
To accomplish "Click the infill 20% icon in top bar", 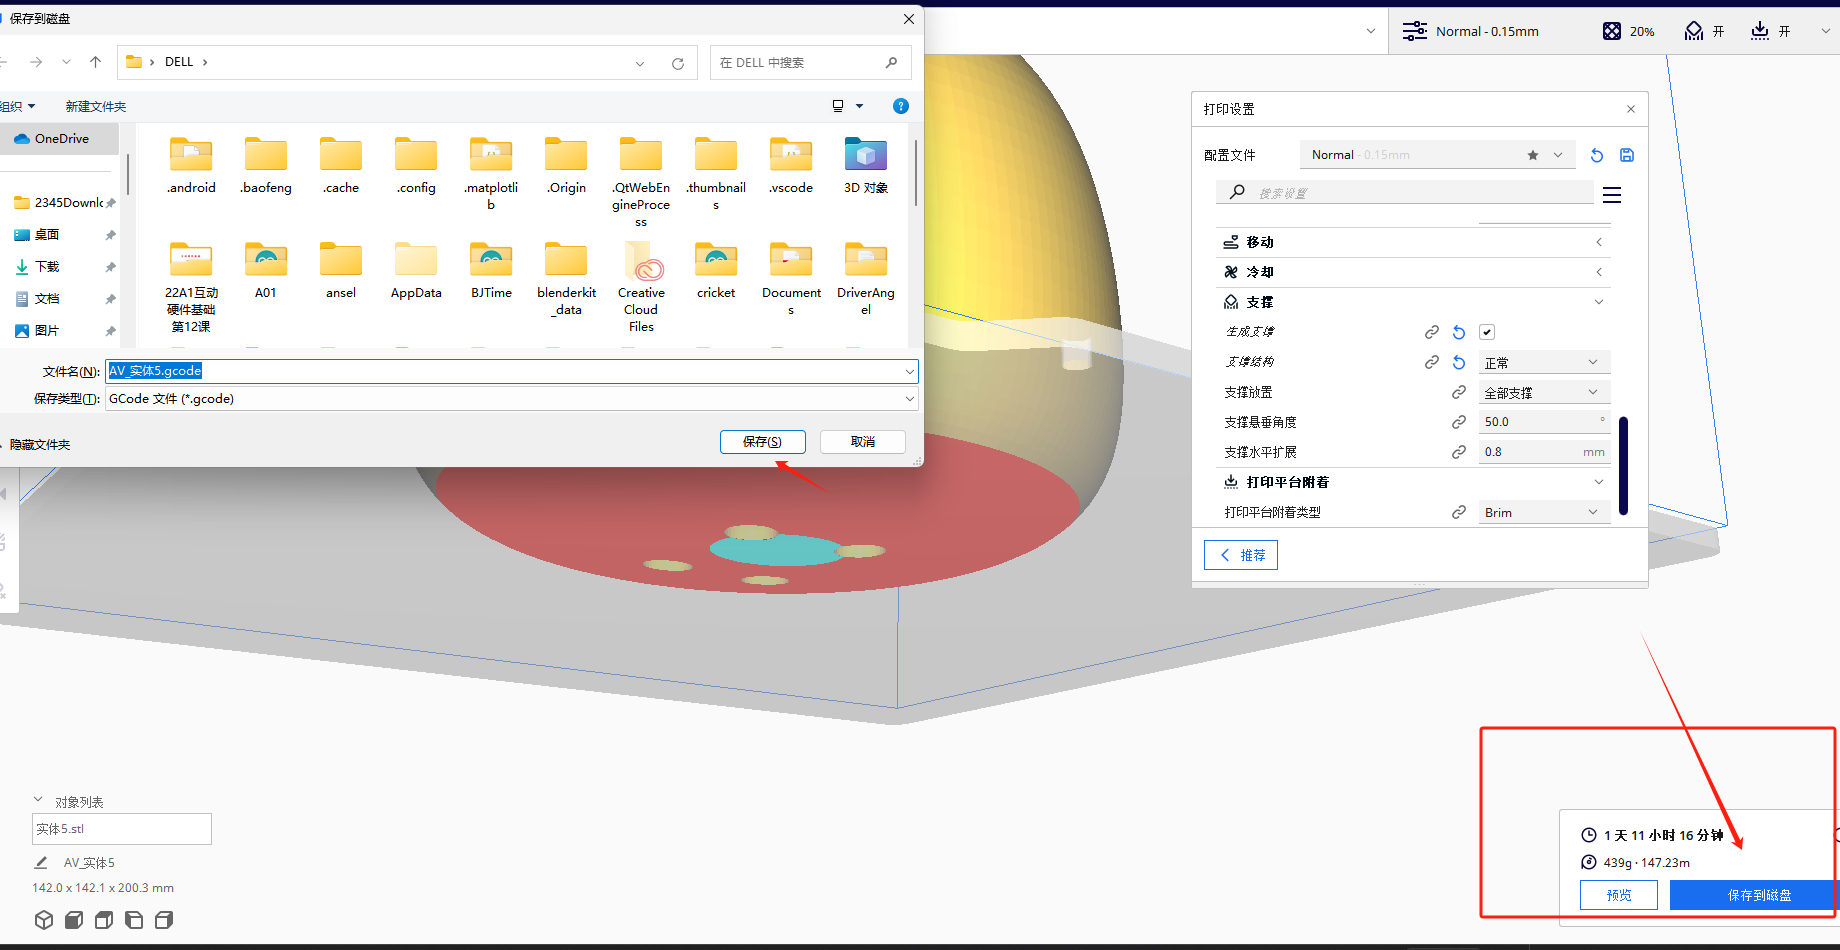I will [x=1612, y=31].
